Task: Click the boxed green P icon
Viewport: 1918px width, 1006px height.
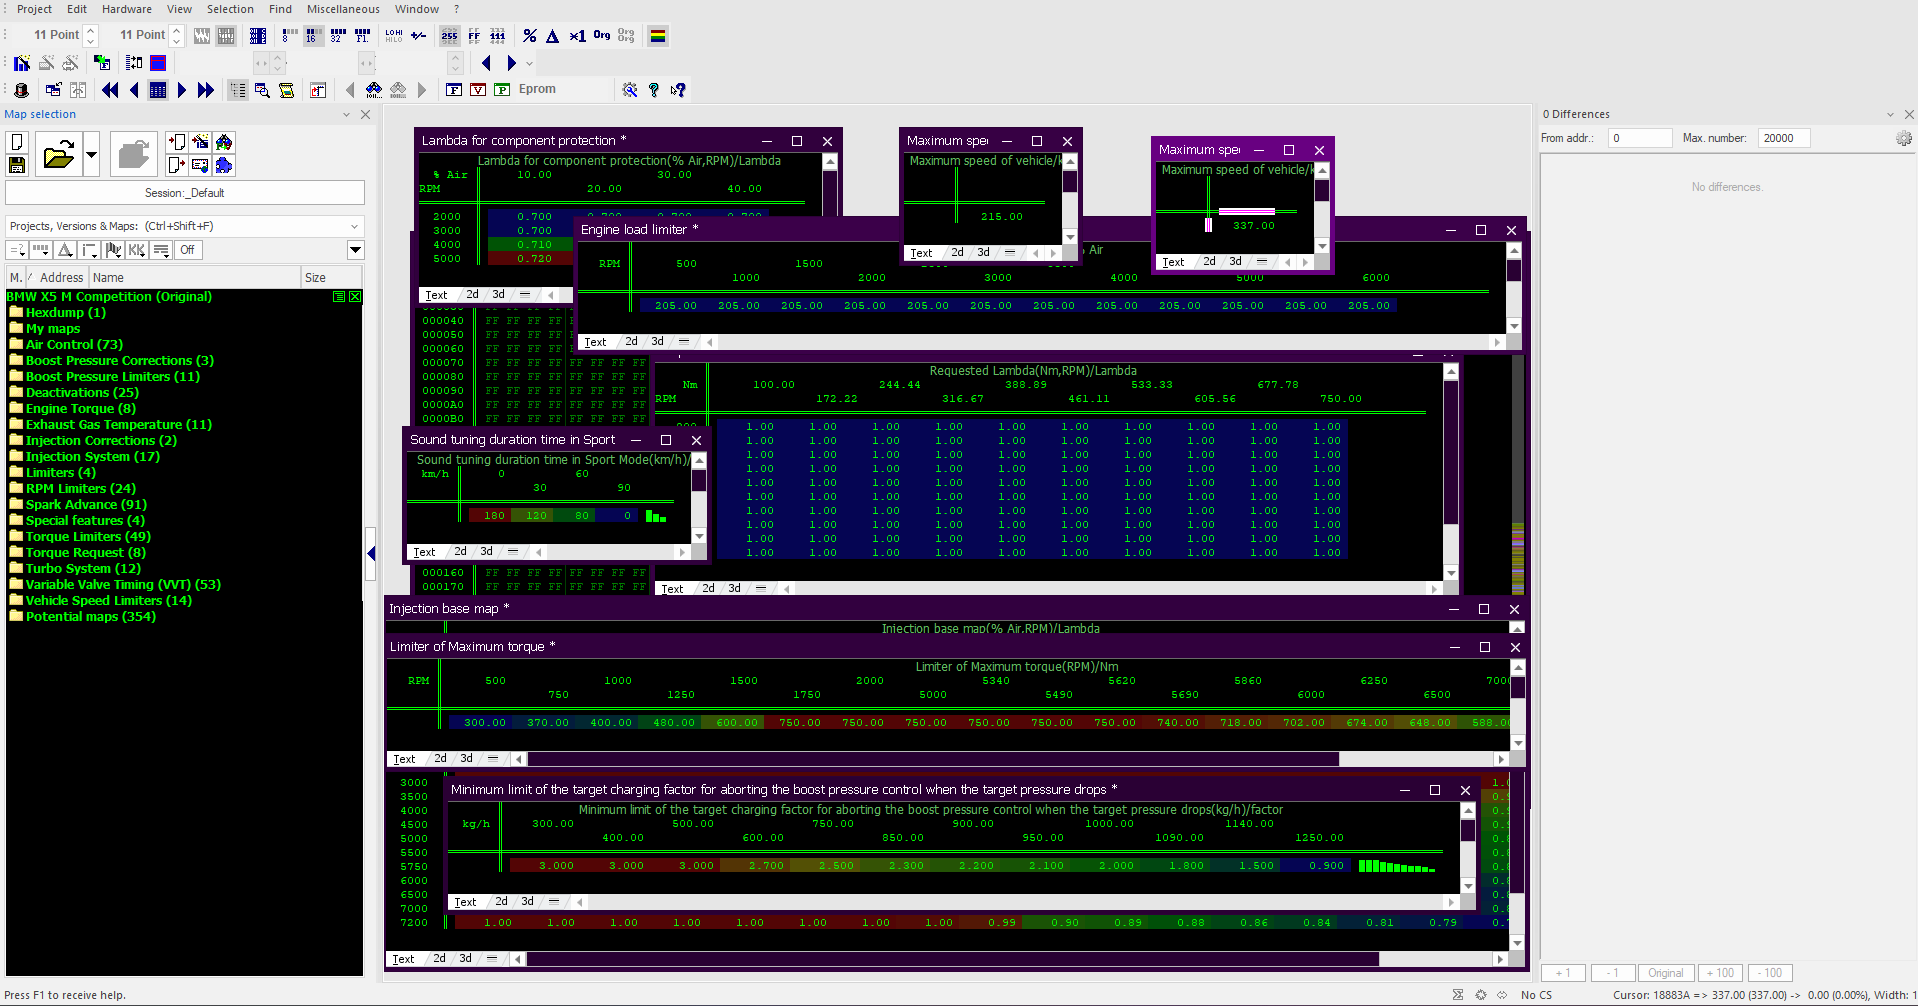Action: tap(502, 90)
